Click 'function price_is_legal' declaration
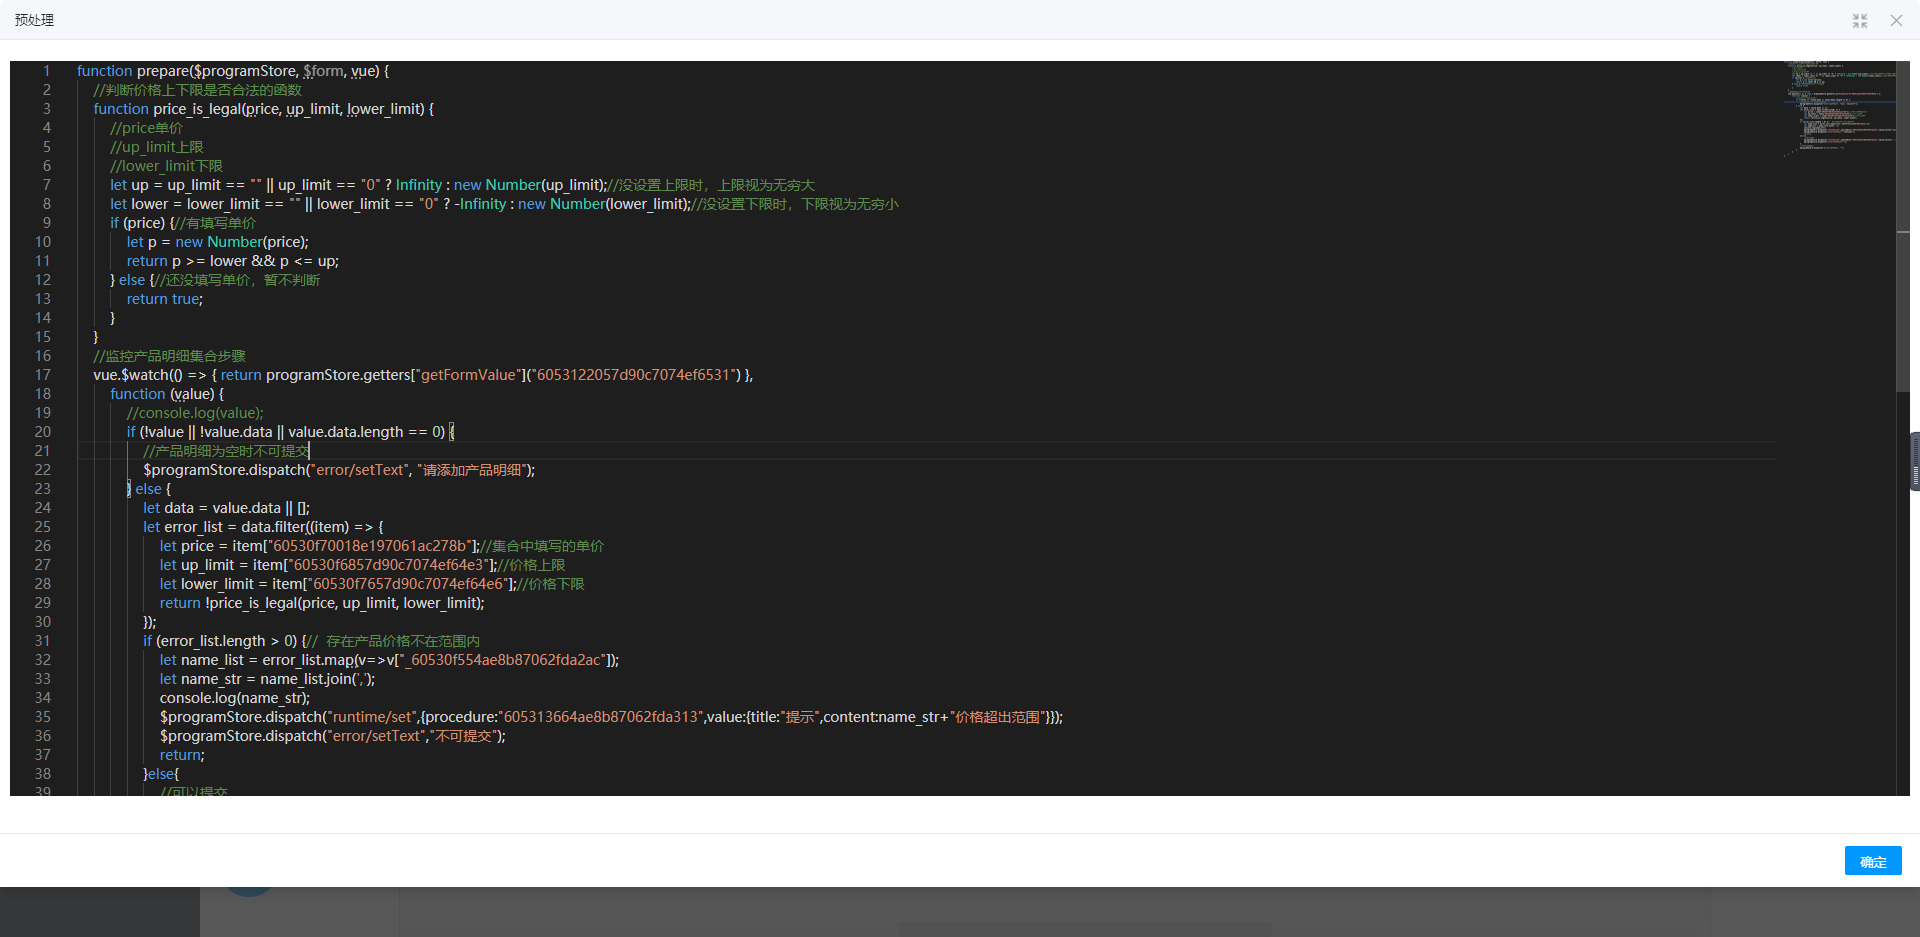Viewport: 1920px width, 937px height. [263, 109]
